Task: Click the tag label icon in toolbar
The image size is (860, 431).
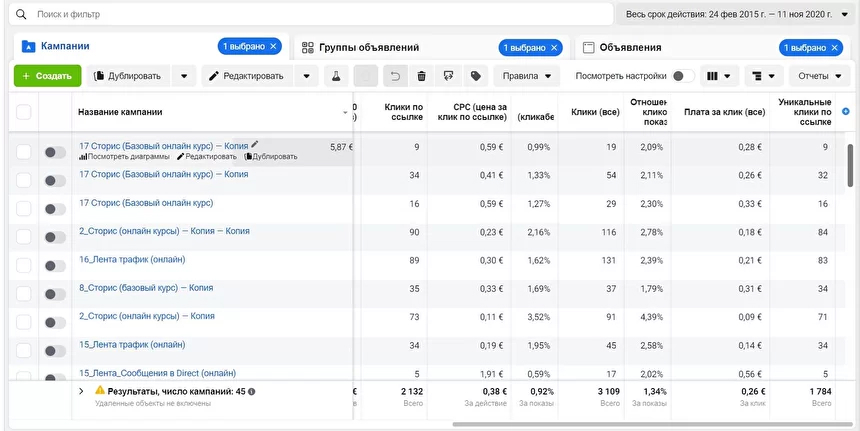Action: [476, 76]
